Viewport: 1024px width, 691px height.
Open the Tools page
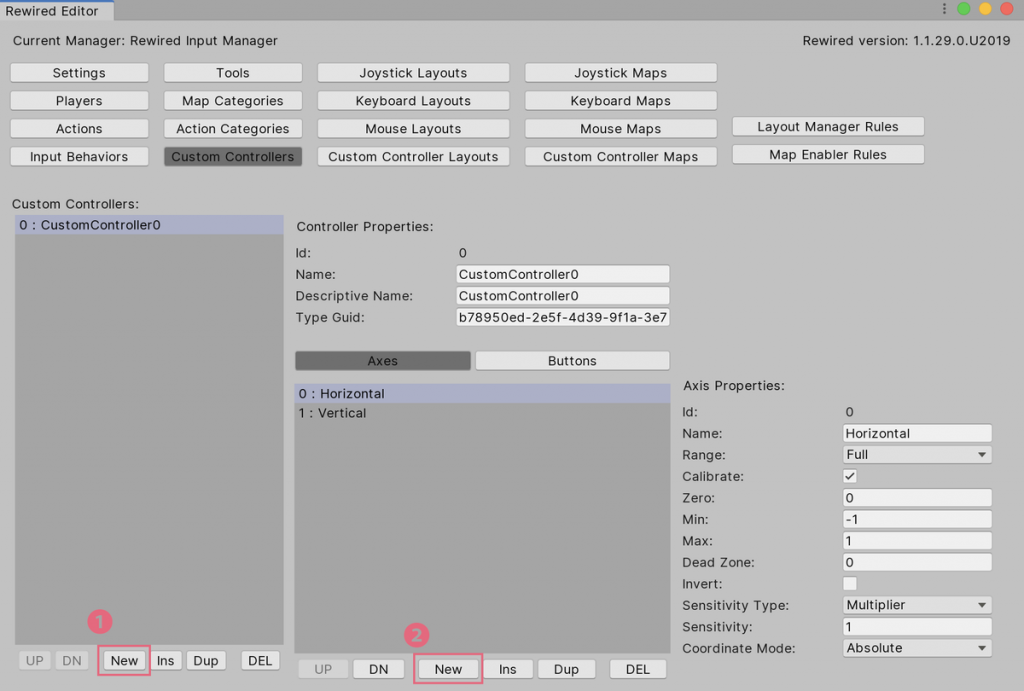233,72
